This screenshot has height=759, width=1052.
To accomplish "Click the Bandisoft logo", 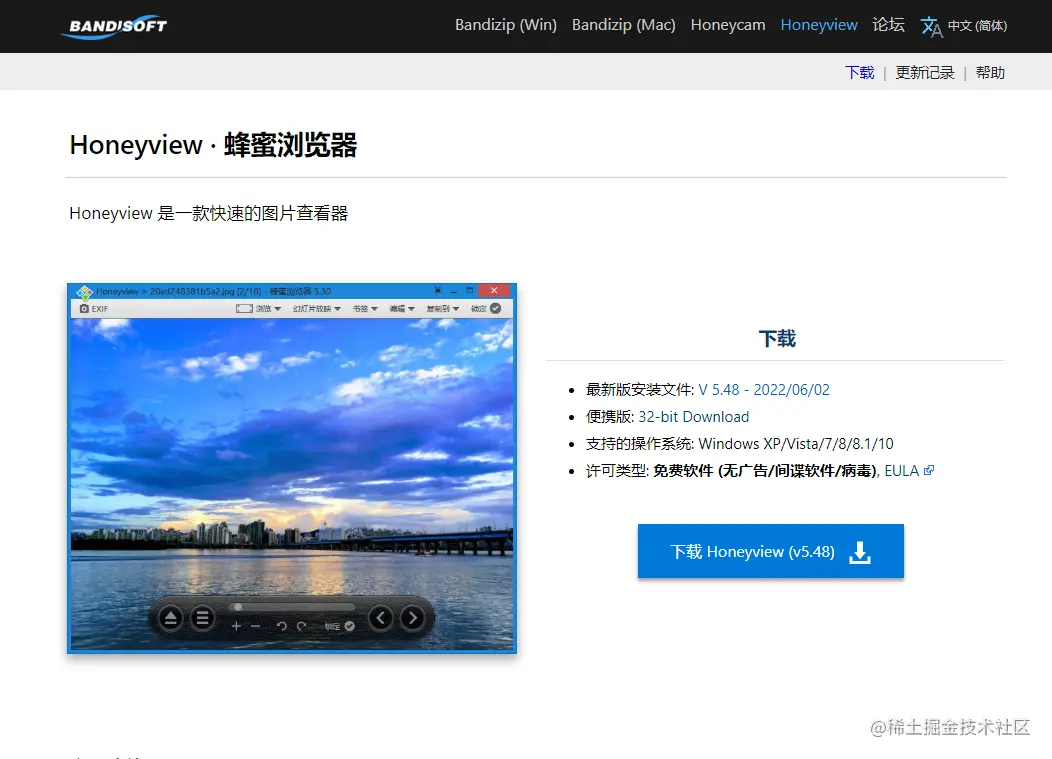I will (x=115, y=26).
